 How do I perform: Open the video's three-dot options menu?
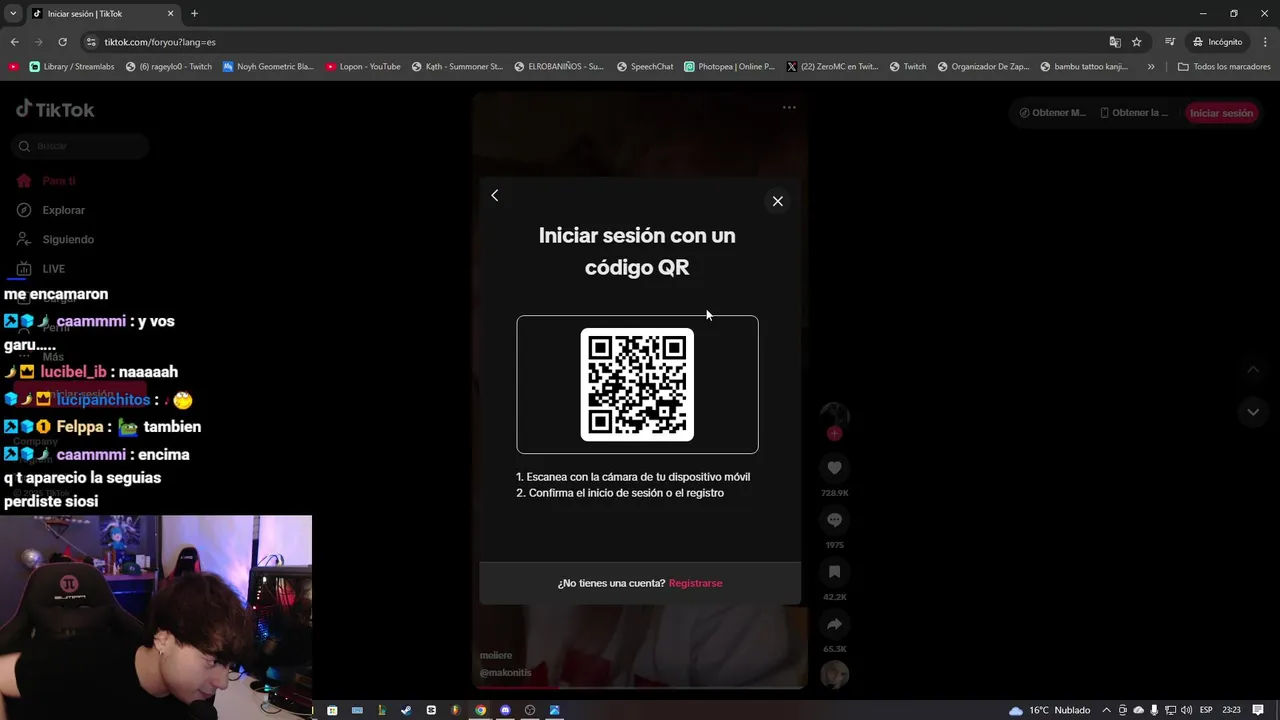point(789,107)
